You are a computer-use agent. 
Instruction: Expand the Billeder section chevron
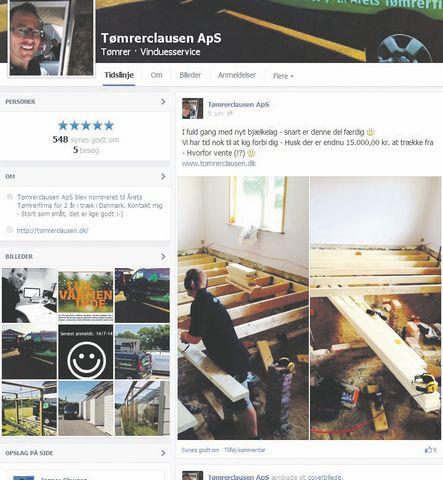click(x=163, y=256)
